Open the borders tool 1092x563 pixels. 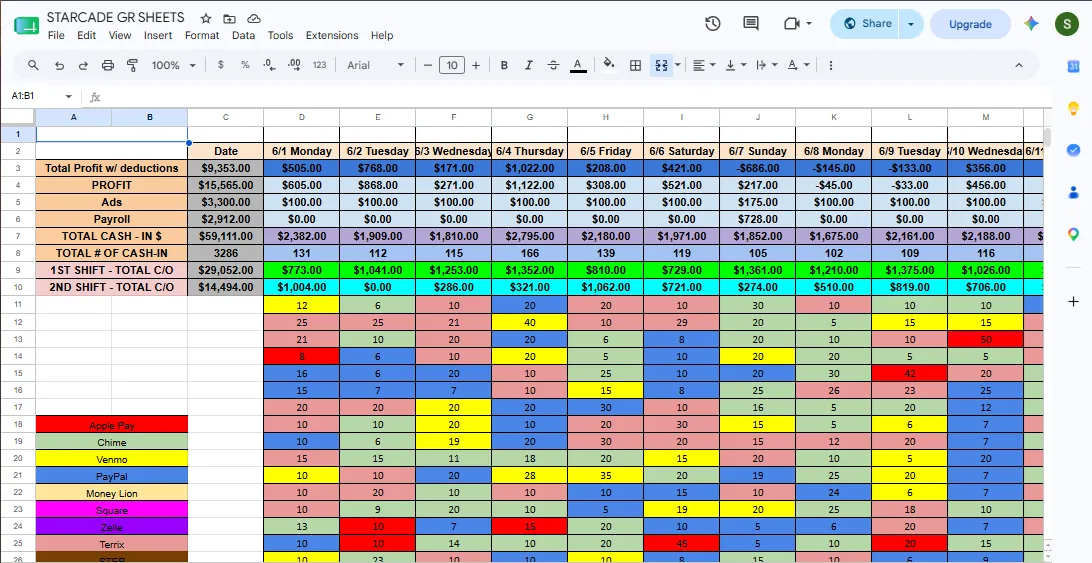[635, 65]
